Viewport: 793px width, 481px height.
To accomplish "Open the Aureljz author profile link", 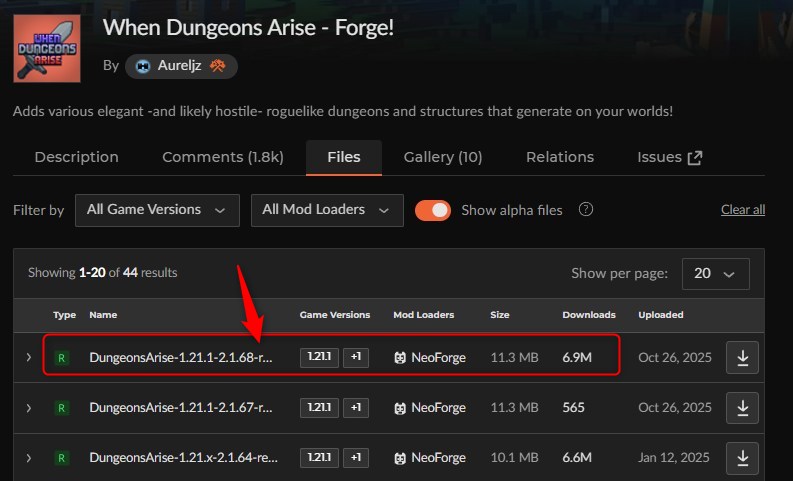I will click(181, 66).
